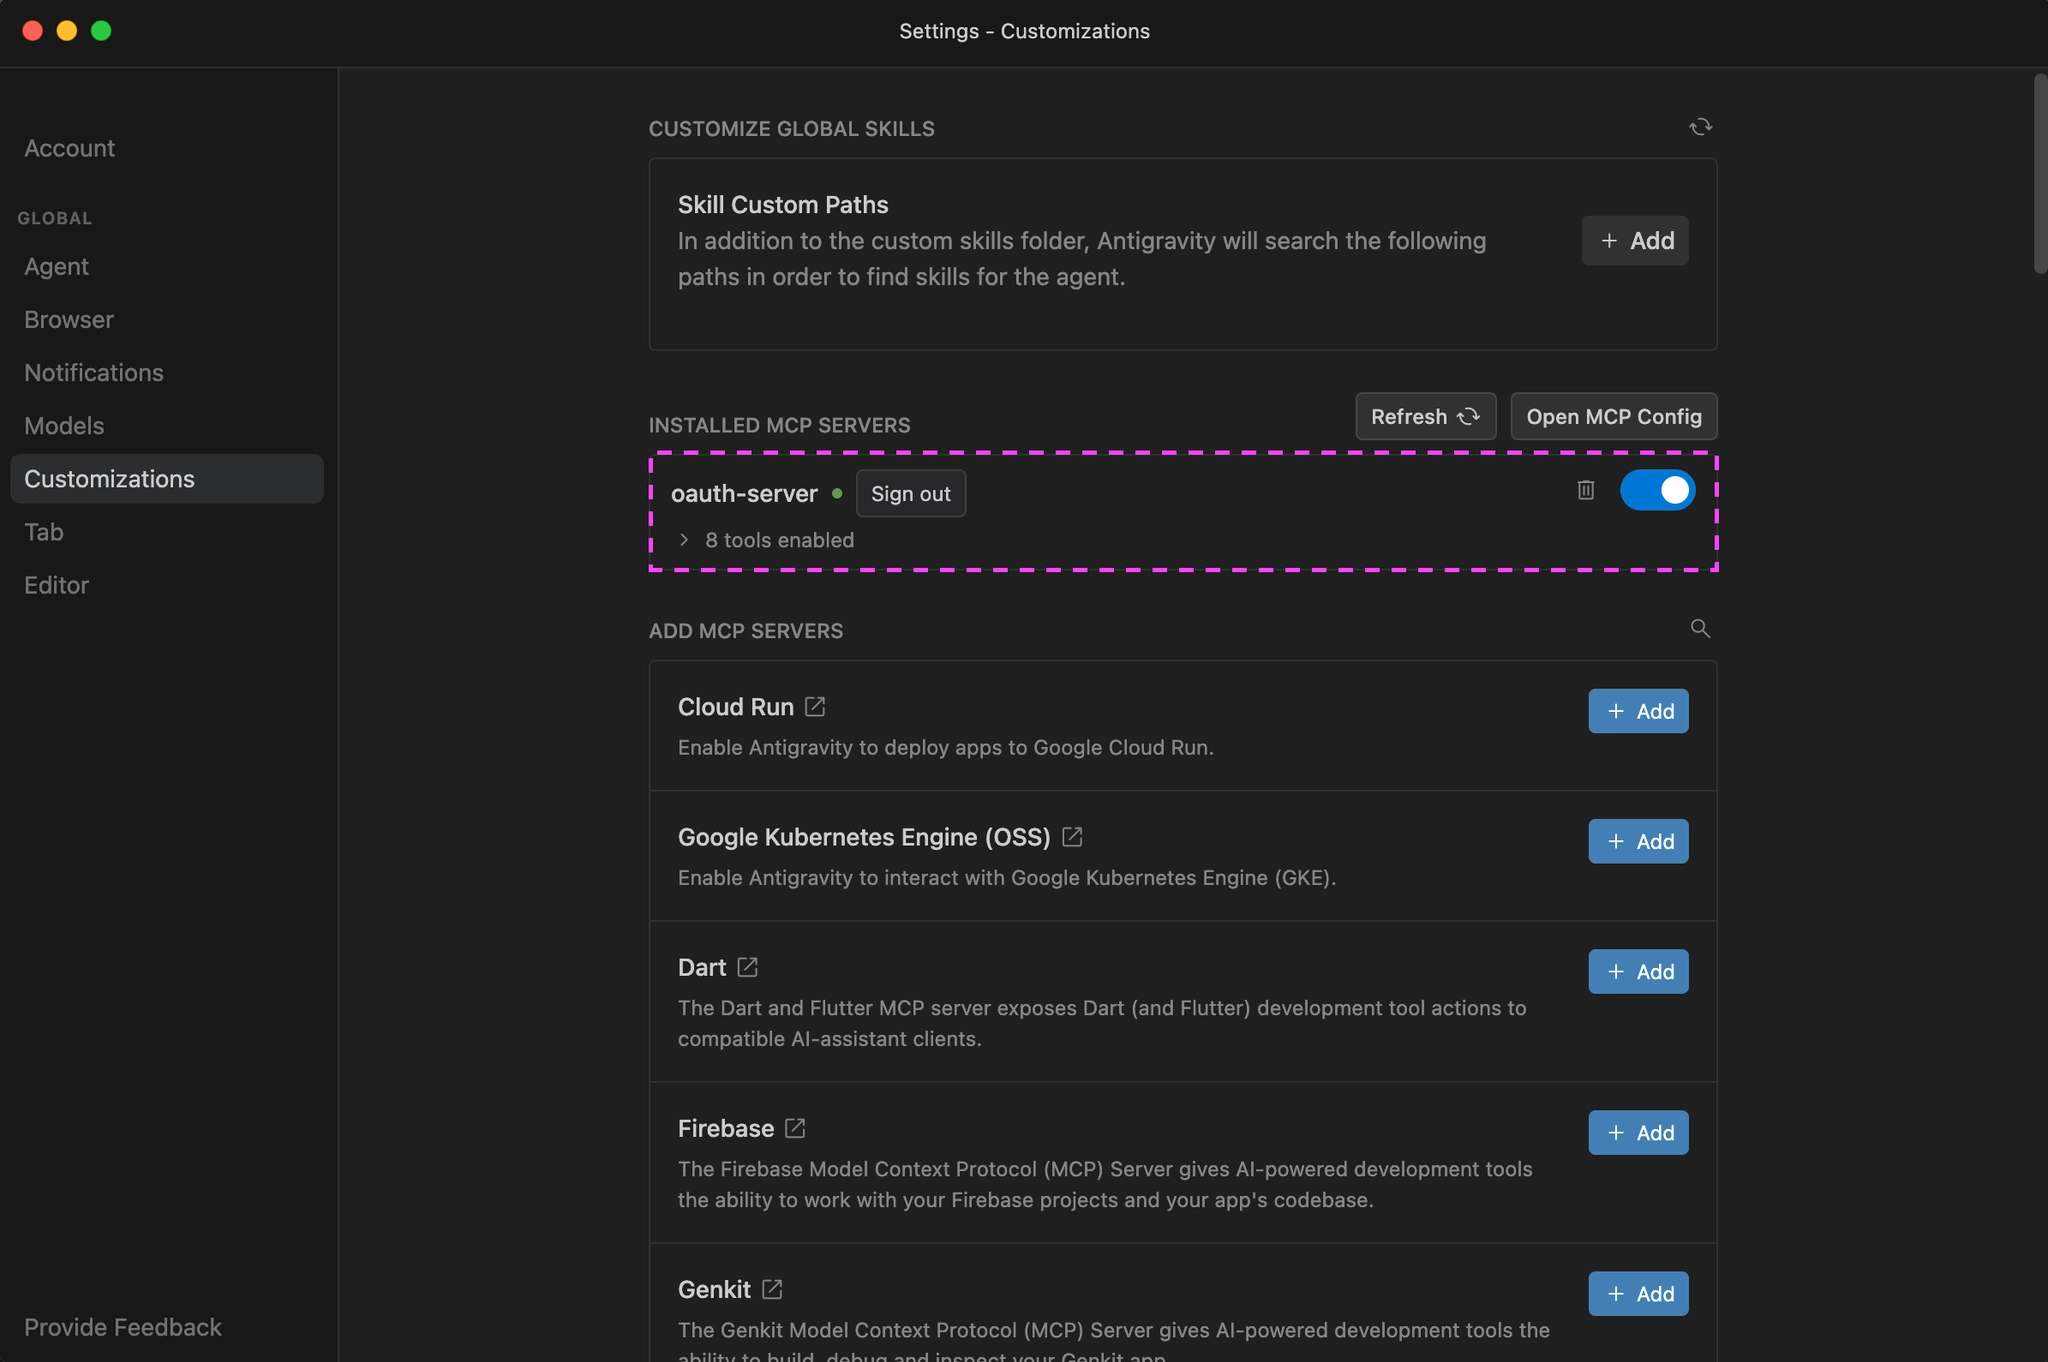Image resolution: width=2048 pixels, height=1362 pixels.
Task: Click the Refresh MCP servers button
Action: [1425, 416]
